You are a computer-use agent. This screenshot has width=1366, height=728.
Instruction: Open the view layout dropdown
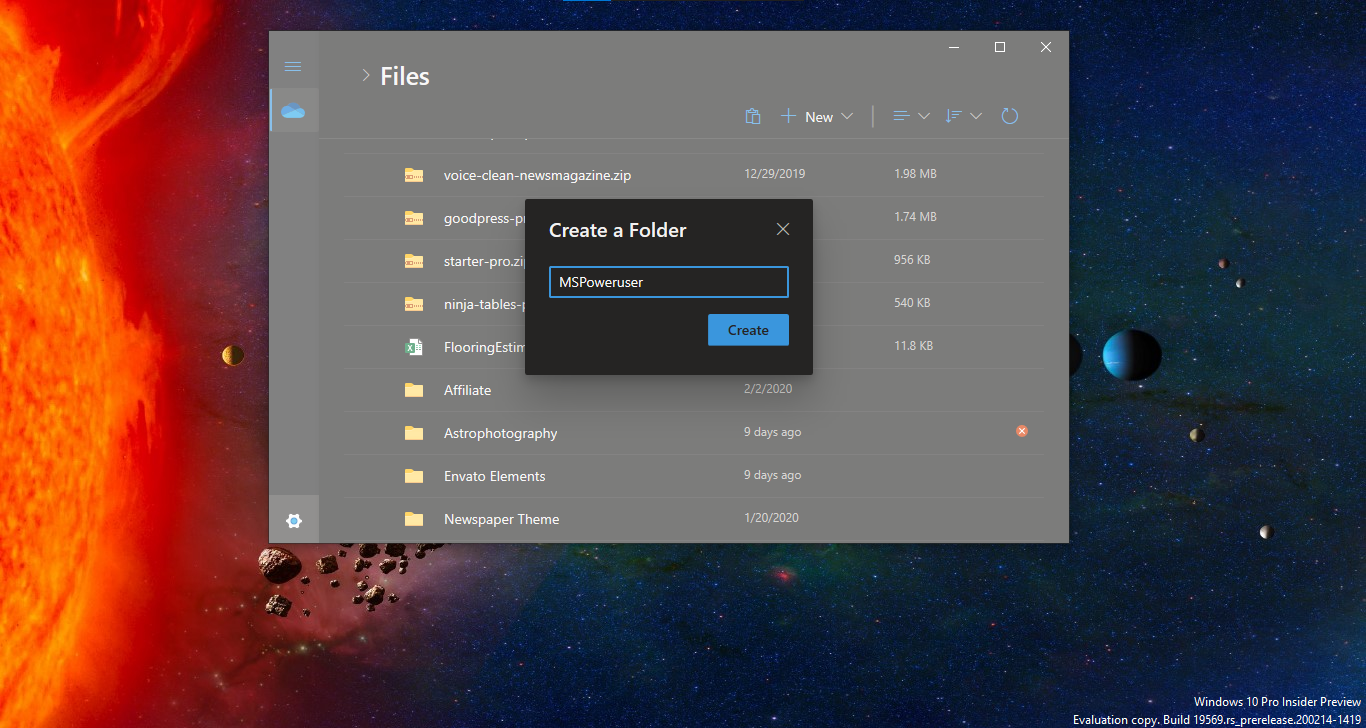tap(911, 116)
